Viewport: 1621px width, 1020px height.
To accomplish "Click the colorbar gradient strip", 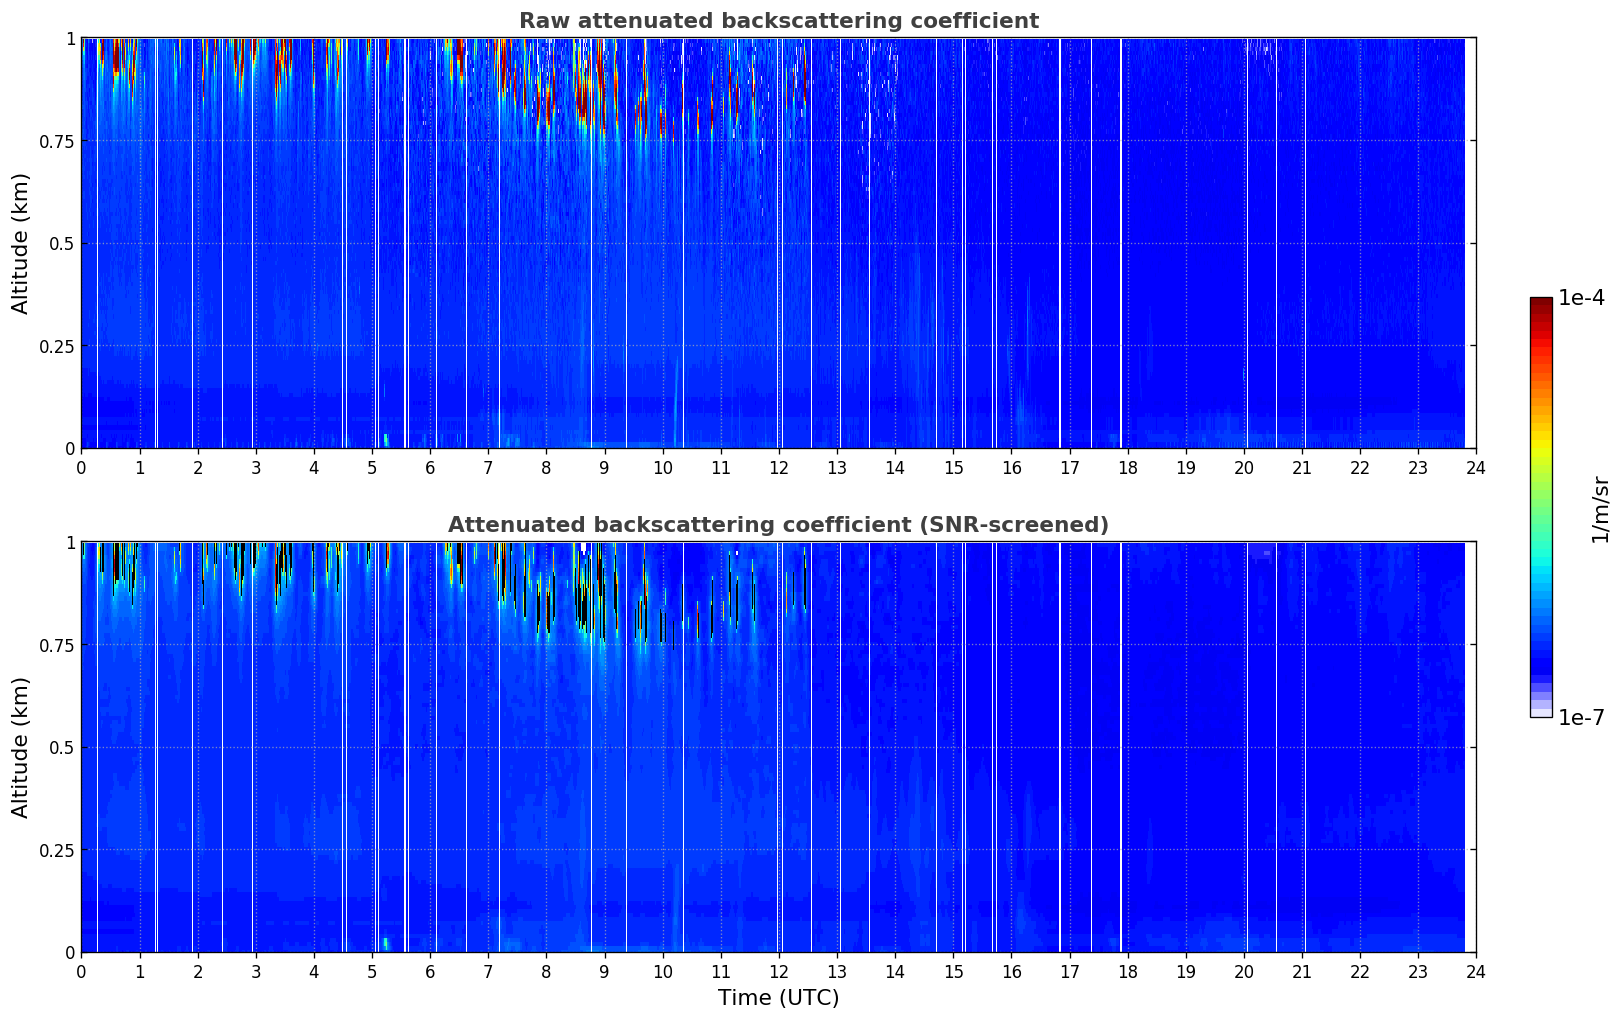I will coord(1541,507).
